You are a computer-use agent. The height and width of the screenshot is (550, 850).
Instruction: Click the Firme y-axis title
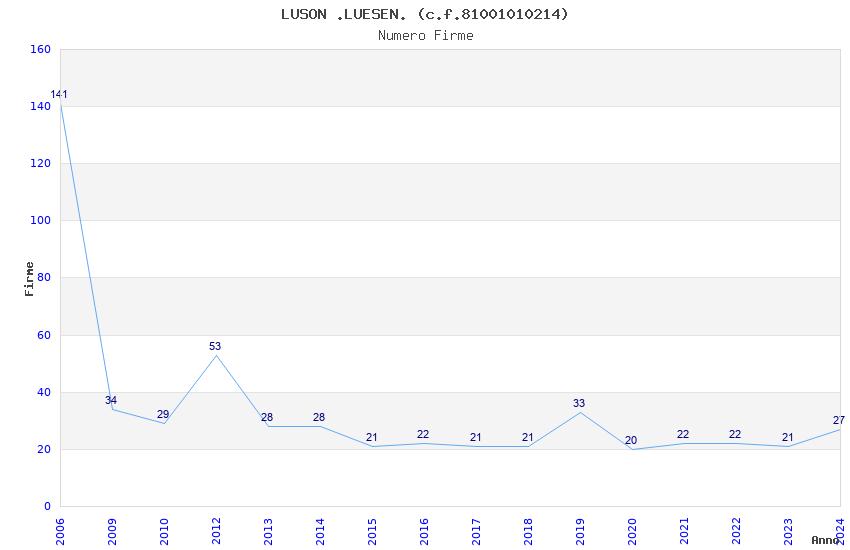coord(29,279)
